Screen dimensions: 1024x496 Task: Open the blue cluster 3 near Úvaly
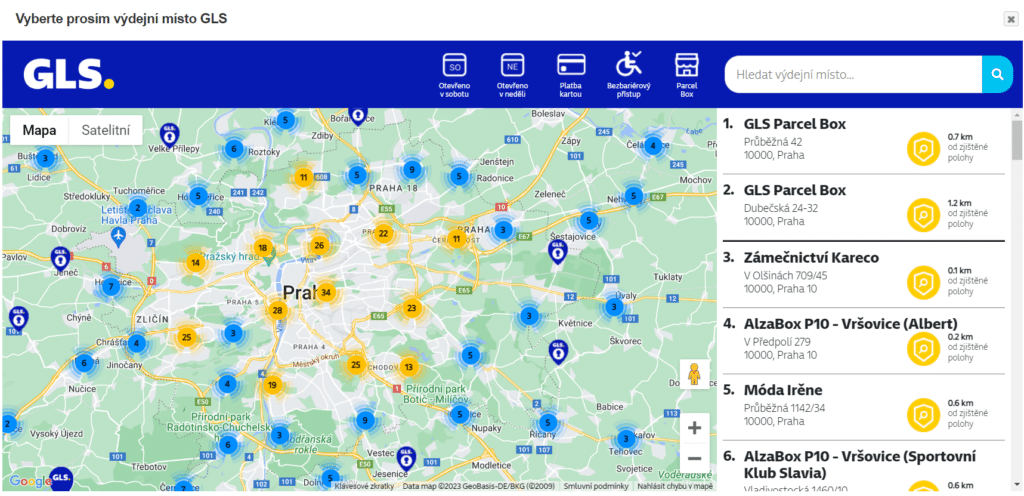(613, 307)
